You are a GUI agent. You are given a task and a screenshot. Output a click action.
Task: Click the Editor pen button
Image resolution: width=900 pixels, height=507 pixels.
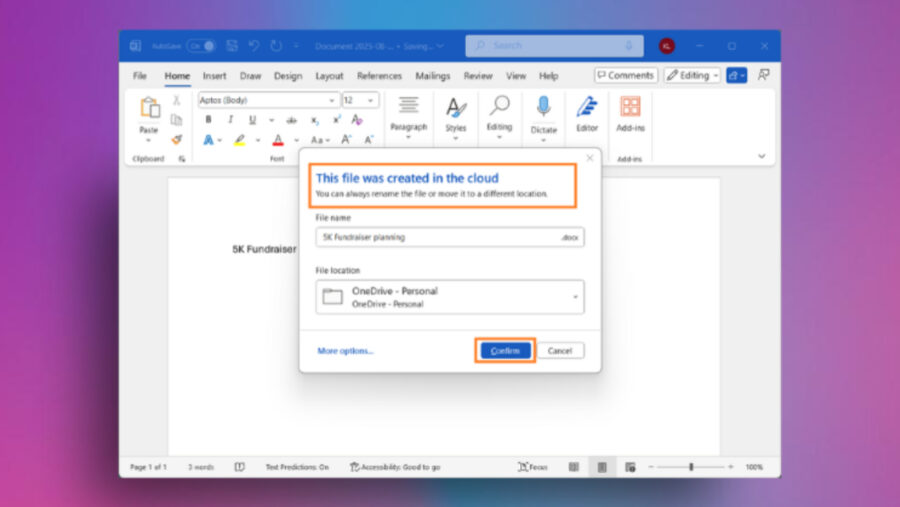coord(587,115)
